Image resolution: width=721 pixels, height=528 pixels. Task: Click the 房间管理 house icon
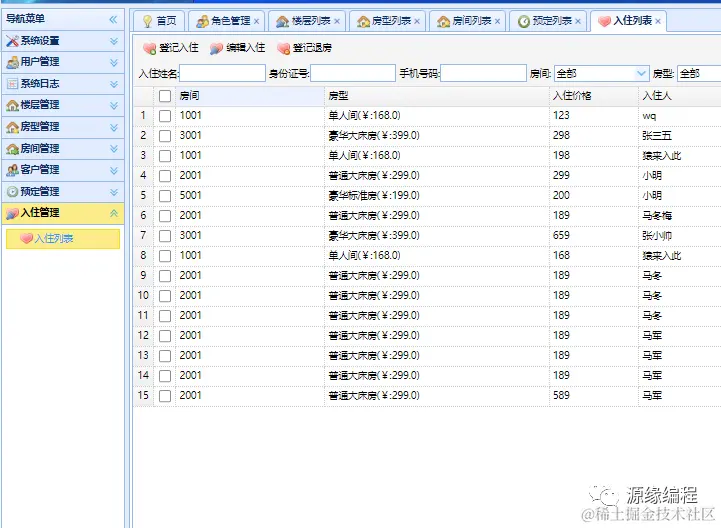pyautogui.click(x=12, y=149)
